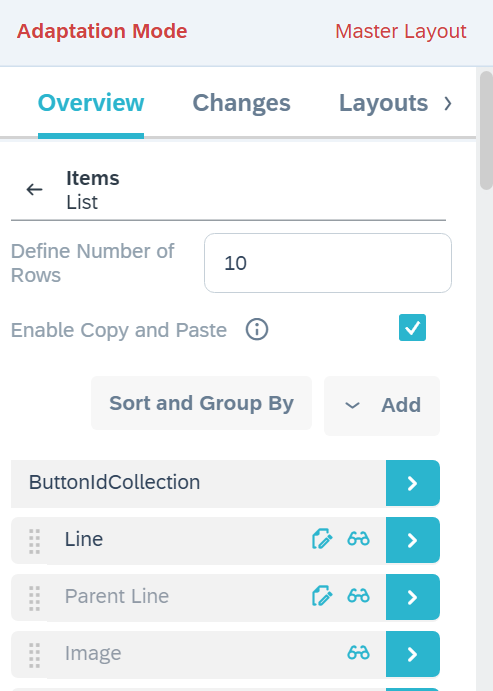493x691 pixels.
Task: Click the back arrow next to Items
Action: (34, 190)
